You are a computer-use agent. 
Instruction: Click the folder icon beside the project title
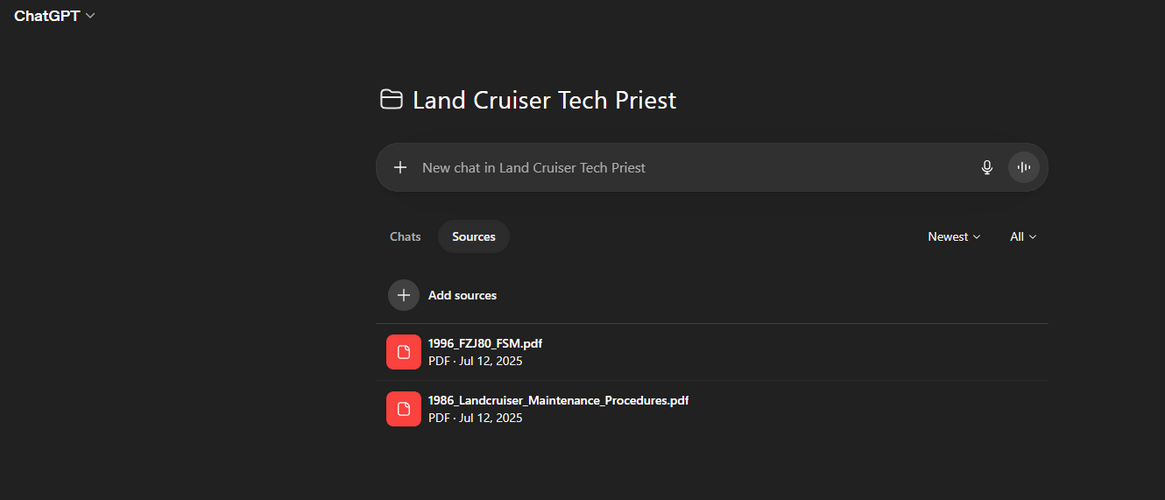point(391,100)
